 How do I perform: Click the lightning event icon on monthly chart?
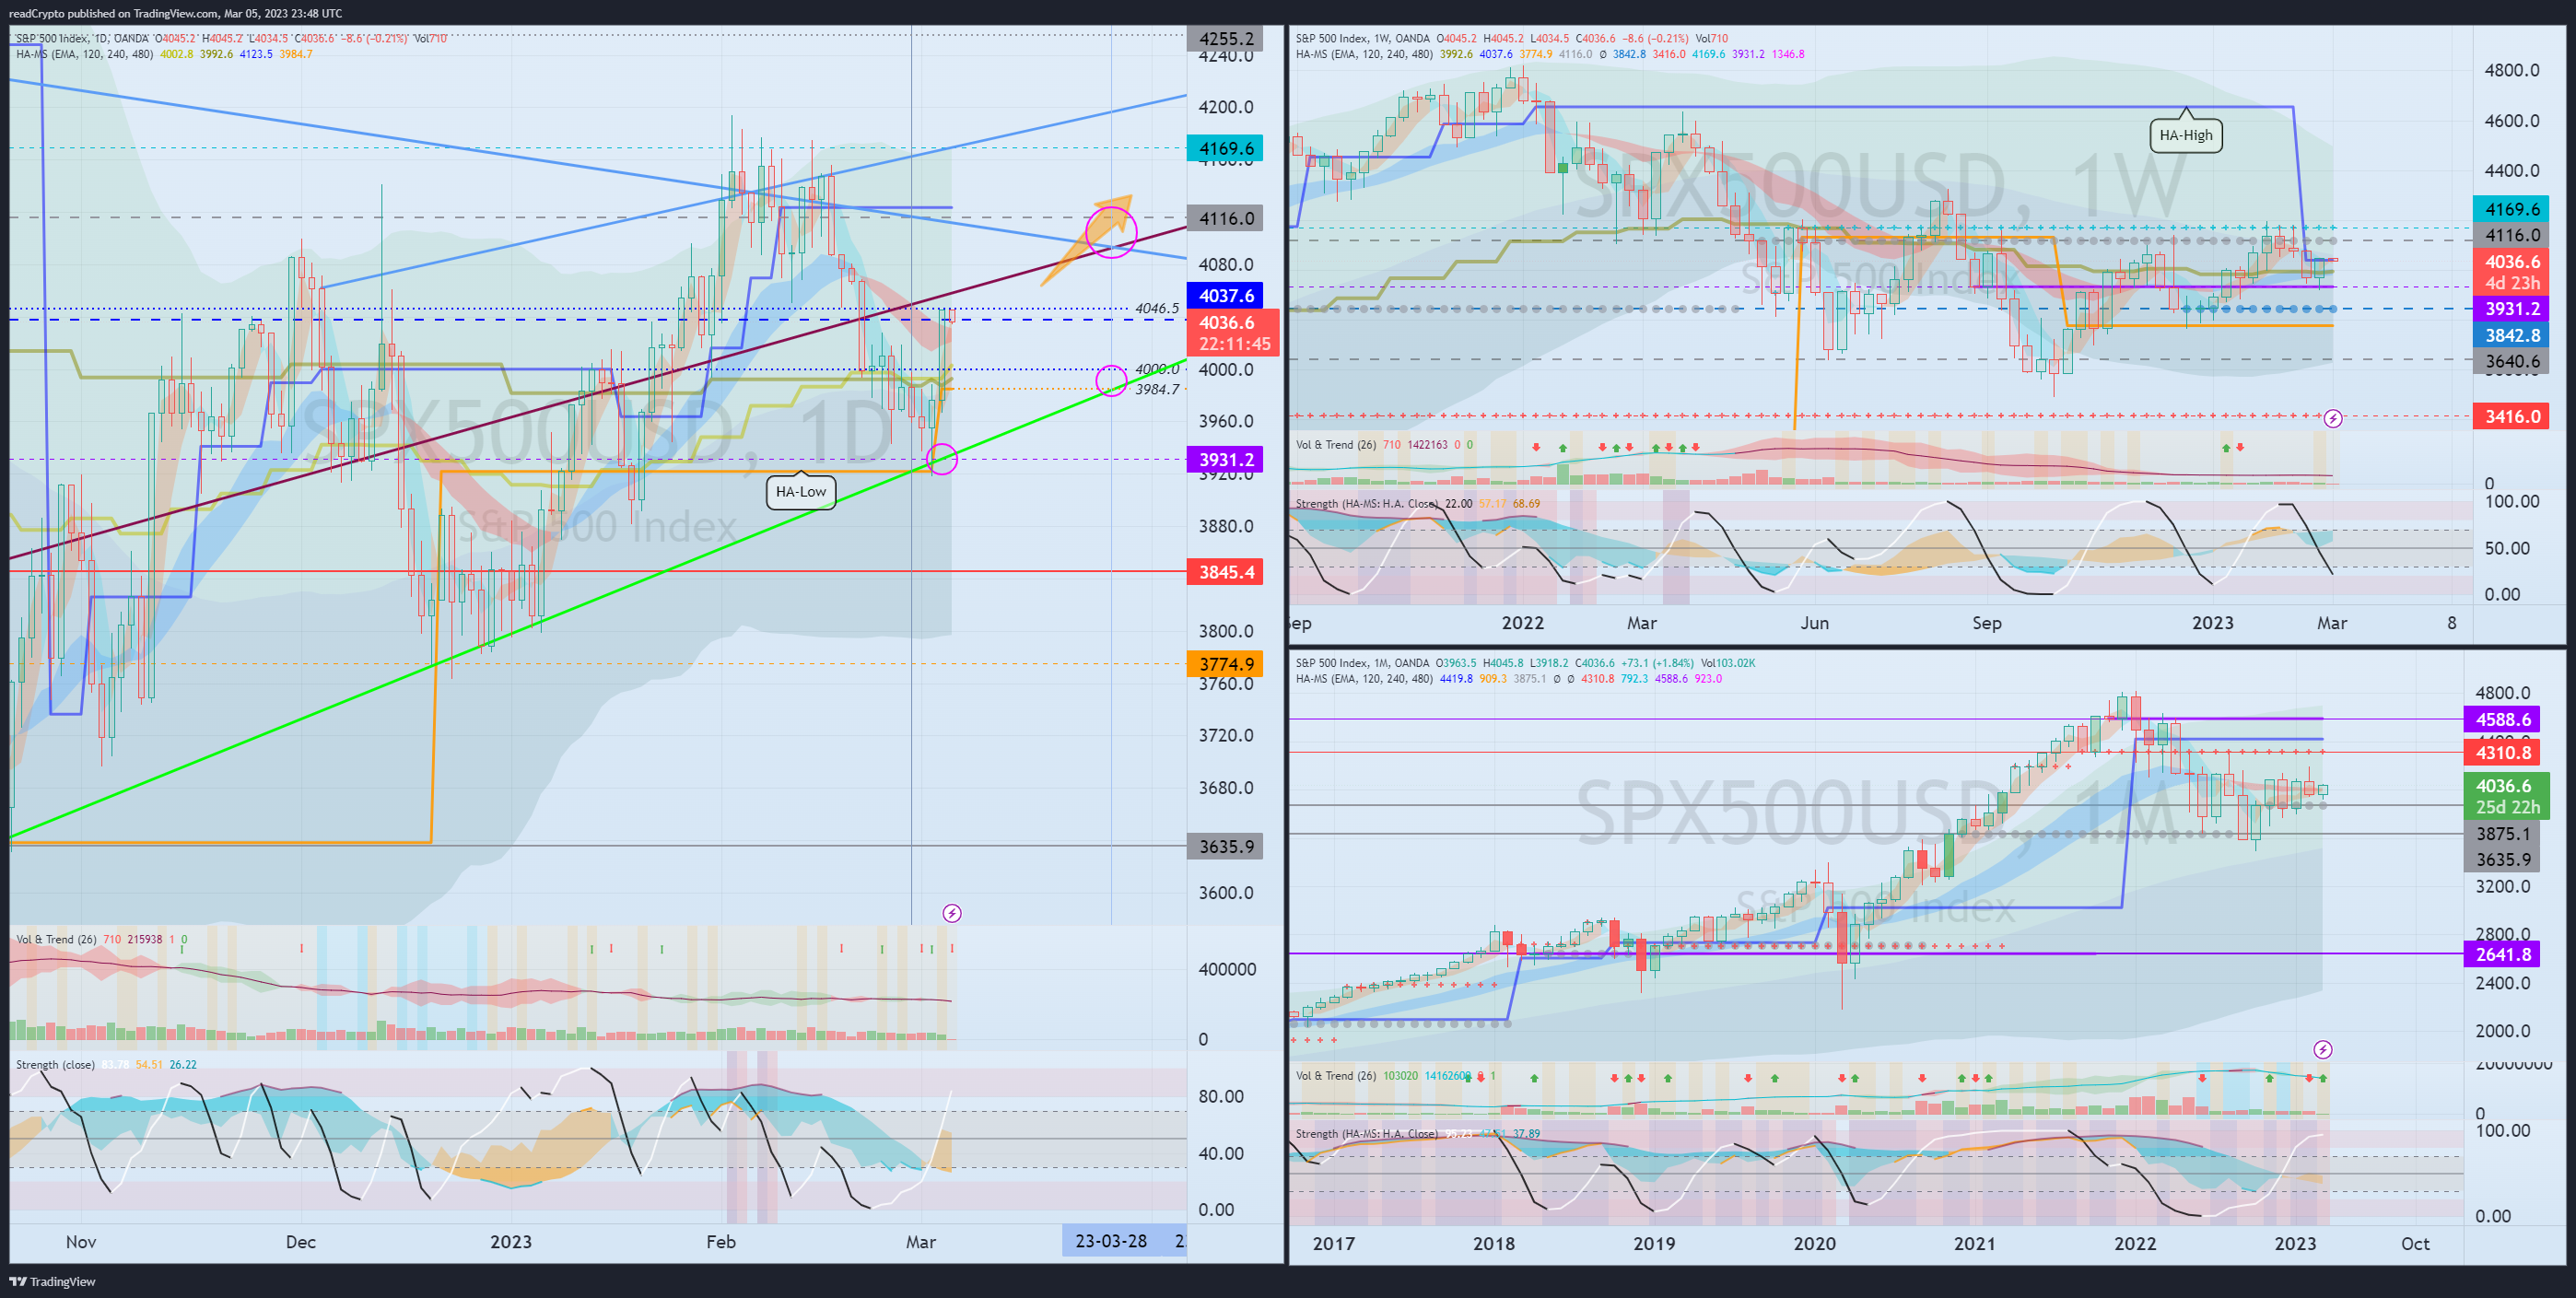[2323, 1049]
